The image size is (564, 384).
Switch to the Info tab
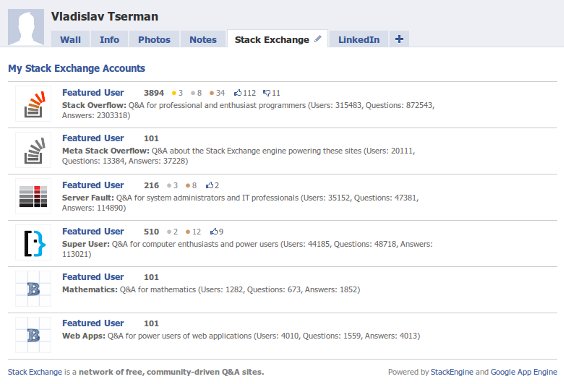point(109,39)
